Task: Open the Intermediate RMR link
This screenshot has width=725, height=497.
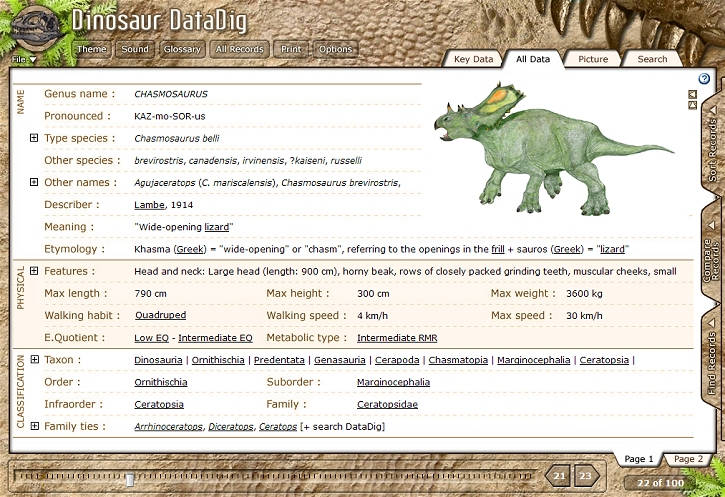Action: point(397,338)
